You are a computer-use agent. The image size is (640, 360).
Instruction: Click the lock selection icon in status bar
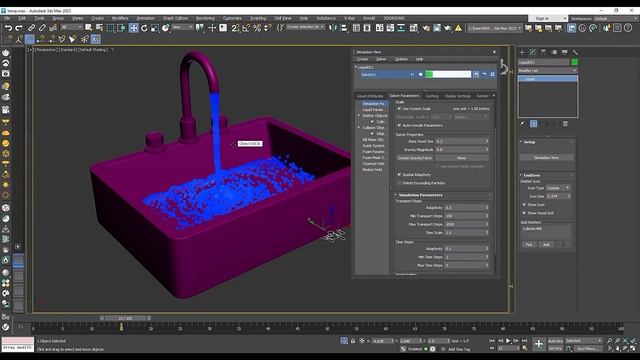353,341
